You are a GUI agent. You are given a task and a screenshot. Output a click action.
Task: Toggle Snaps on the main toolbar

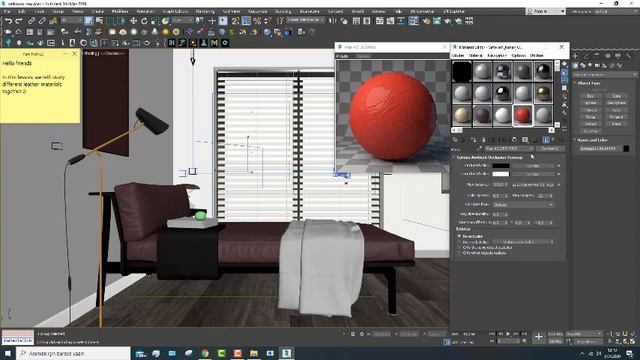(x=236, y=20)
